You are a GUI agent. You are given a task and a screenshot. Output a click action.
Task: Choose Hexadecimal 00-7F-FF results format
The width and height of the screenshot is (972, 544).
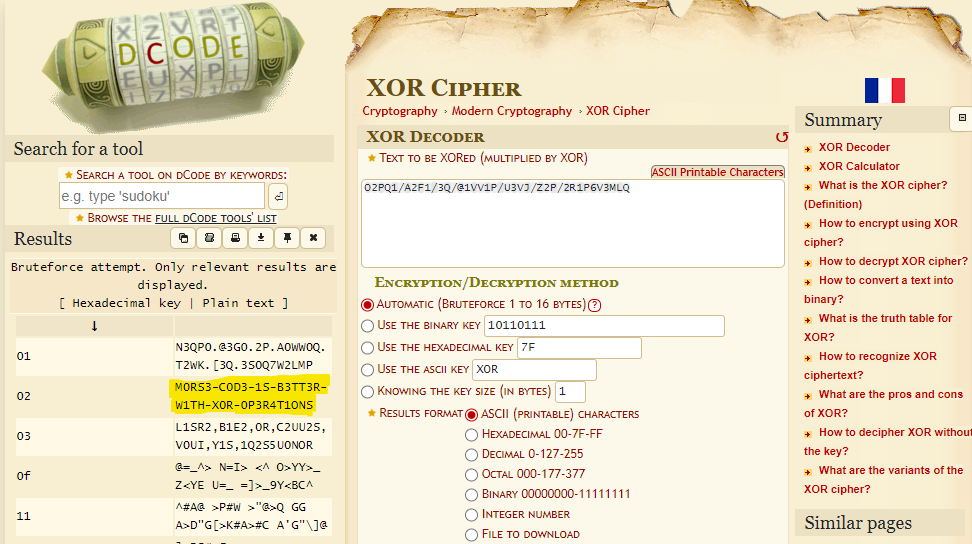(x=472, y=435)
